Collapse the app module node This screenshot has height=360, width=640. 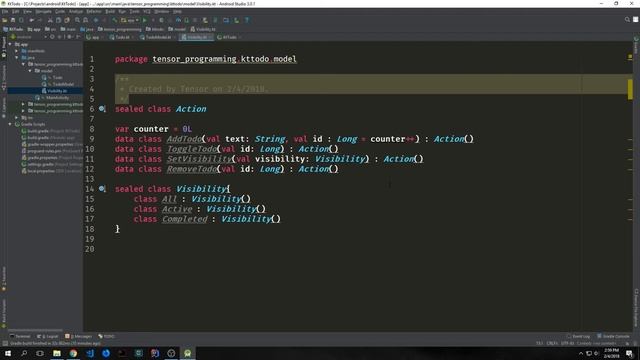click(x=10, y=44)
